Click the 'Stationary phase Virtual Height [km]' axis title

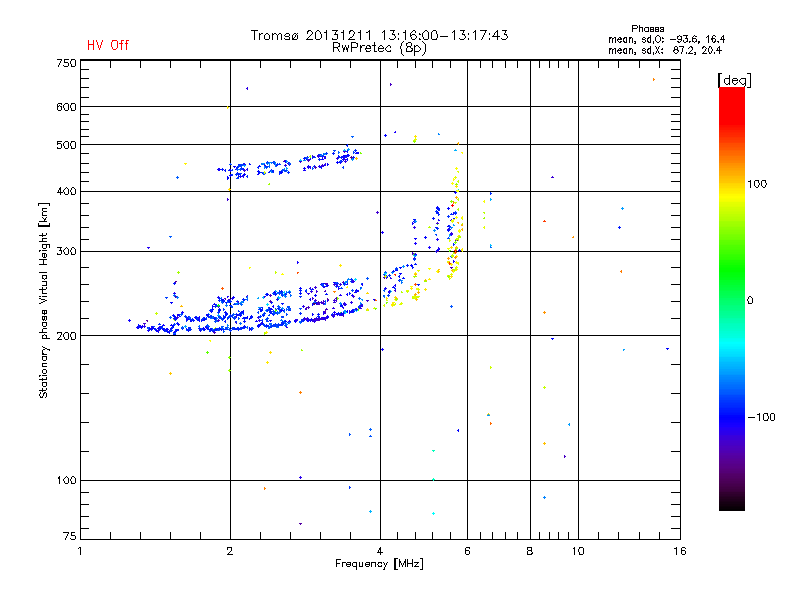[x=44, y=300]
